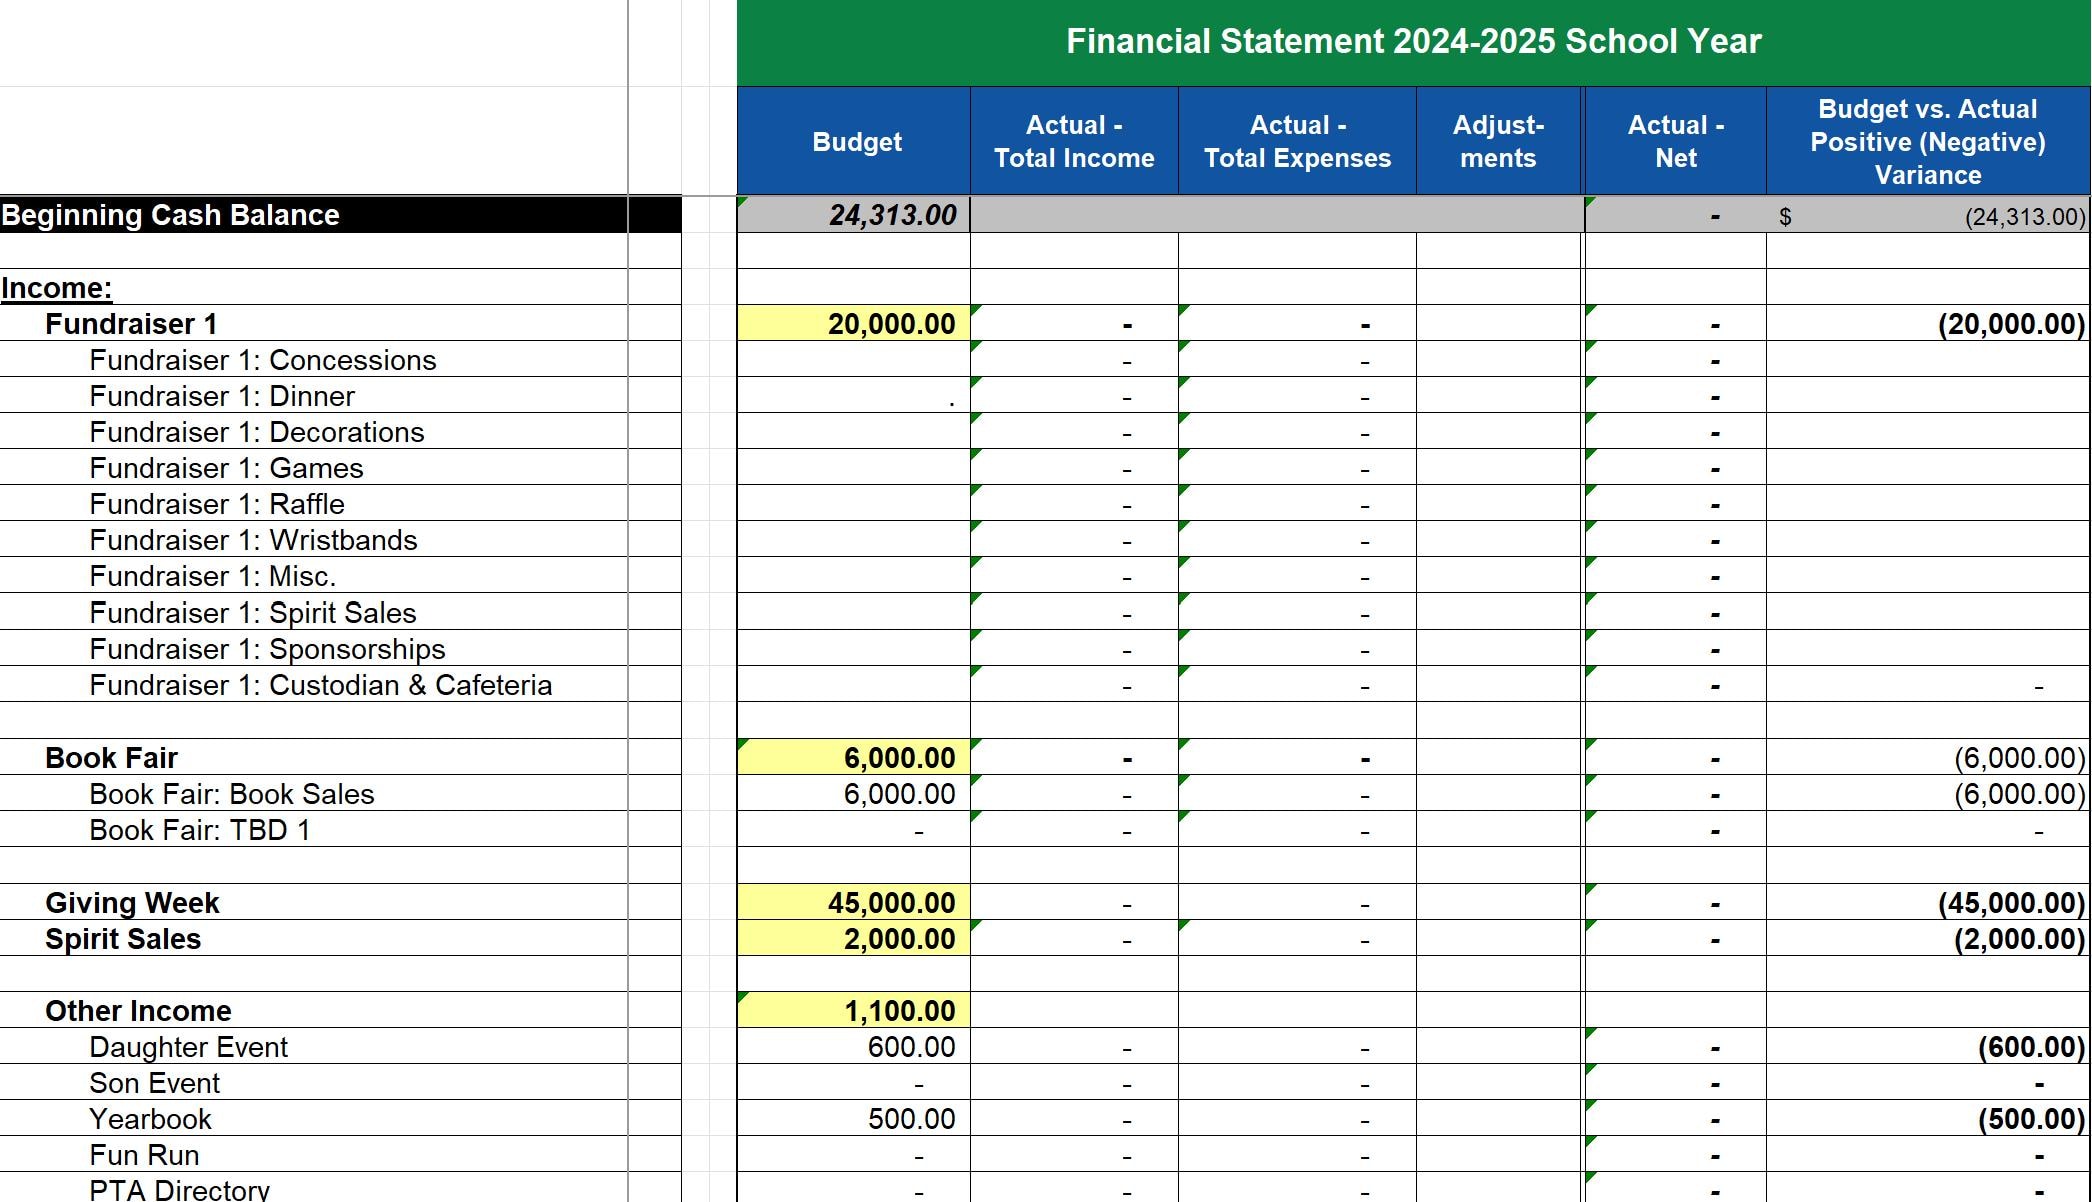Viewport: 2092px width, 1202px height.
Task: Click the Actual - Net header cell
Action: (x=1674, y=140)
